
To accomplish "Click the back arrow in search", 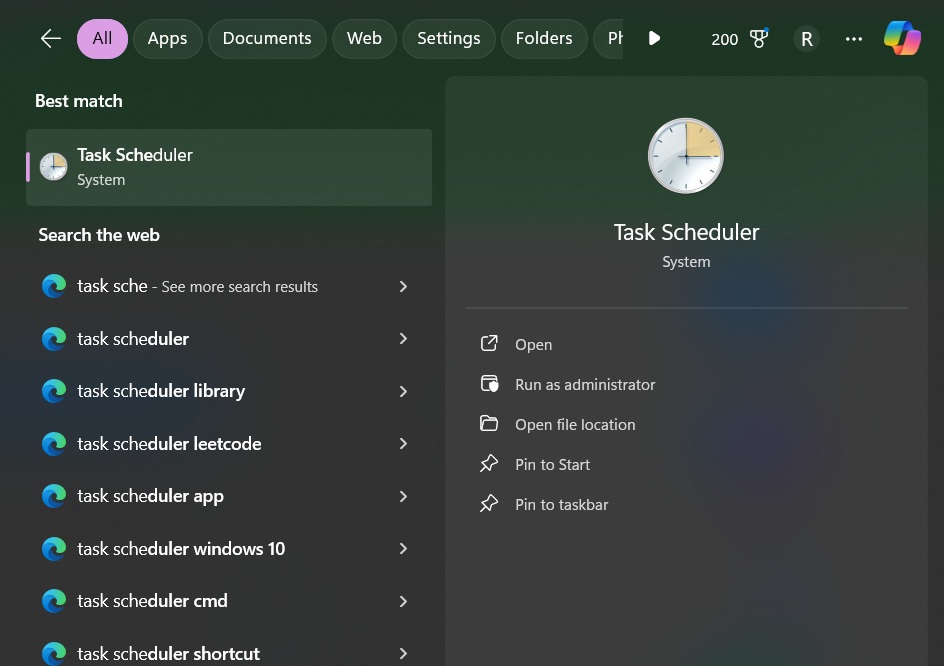I will coord(50,39).
